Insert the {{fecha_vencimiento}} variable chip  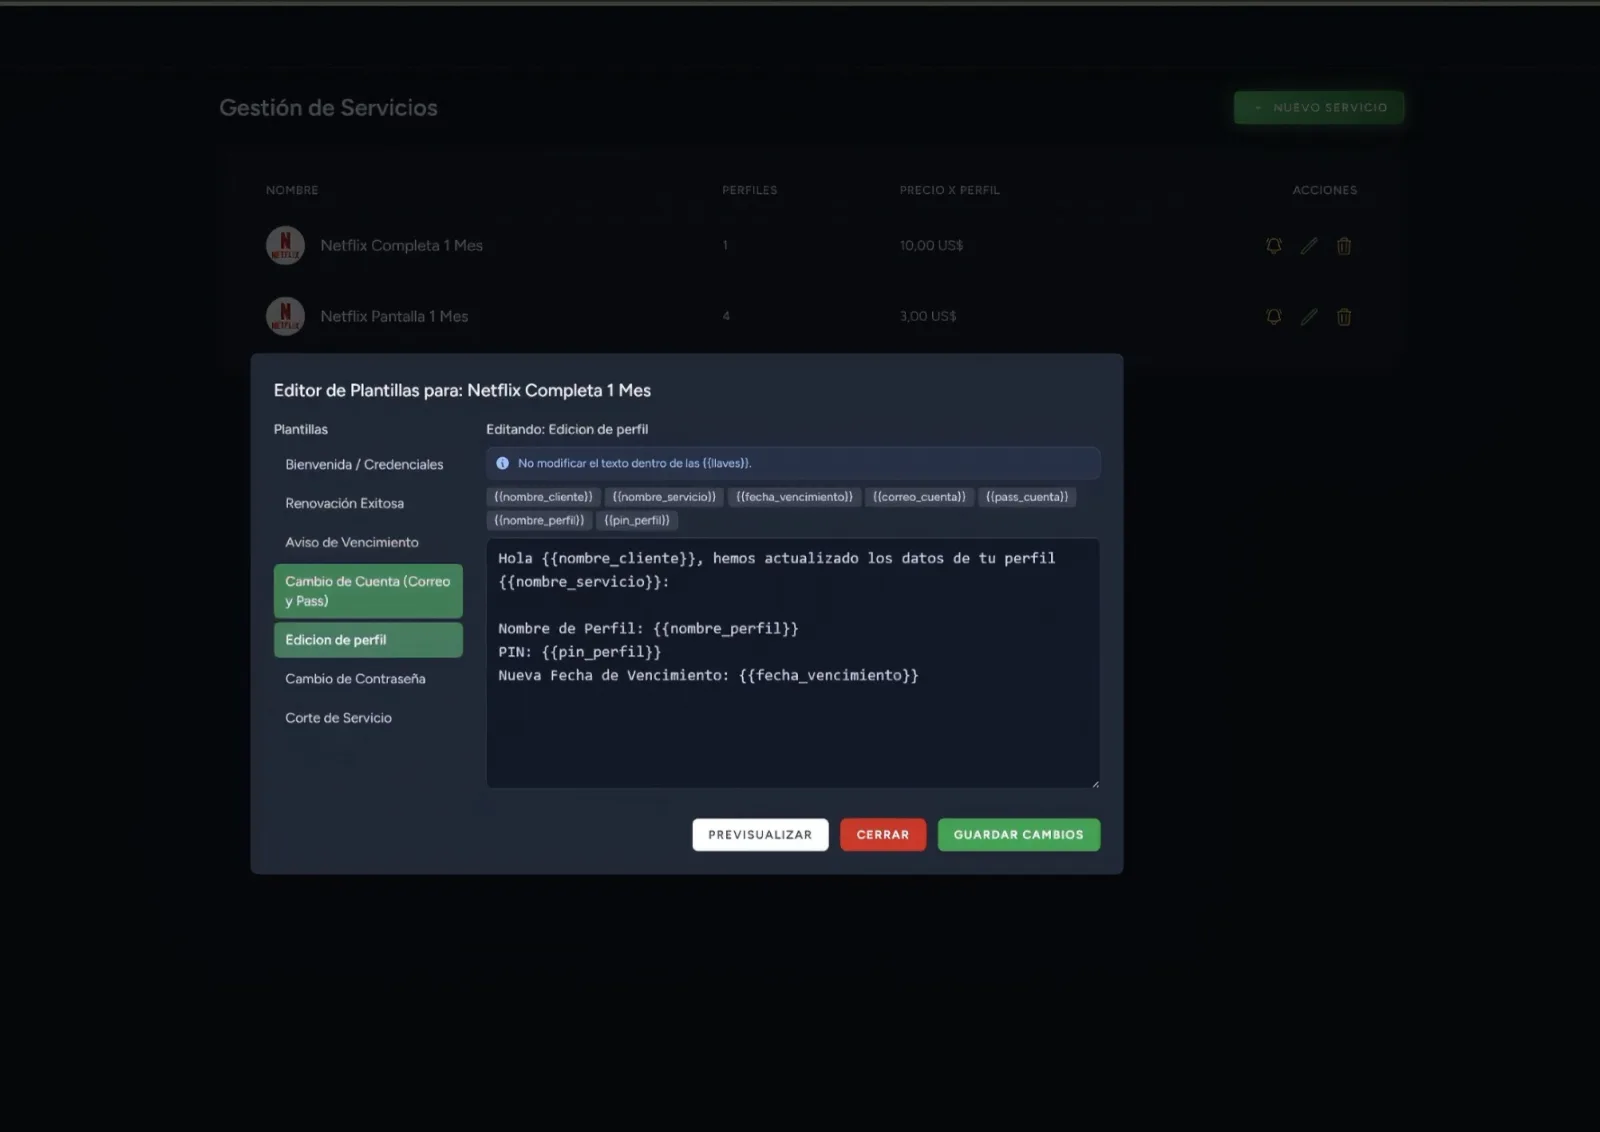[x=794, y=497]
